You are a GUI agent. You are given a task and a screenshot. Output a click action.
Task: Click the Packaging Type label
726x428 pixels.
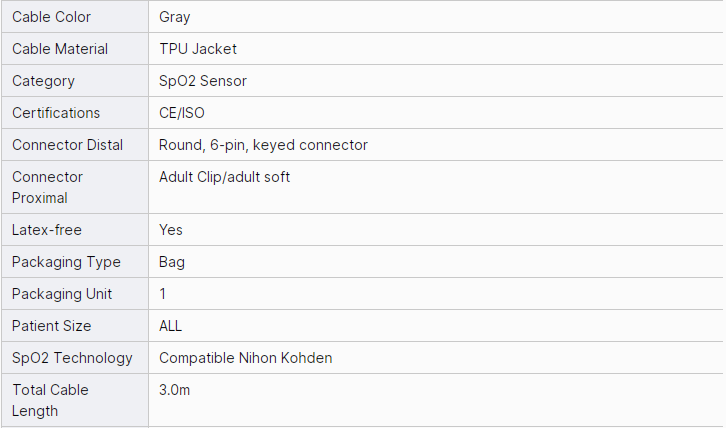(x=66, y=262)
